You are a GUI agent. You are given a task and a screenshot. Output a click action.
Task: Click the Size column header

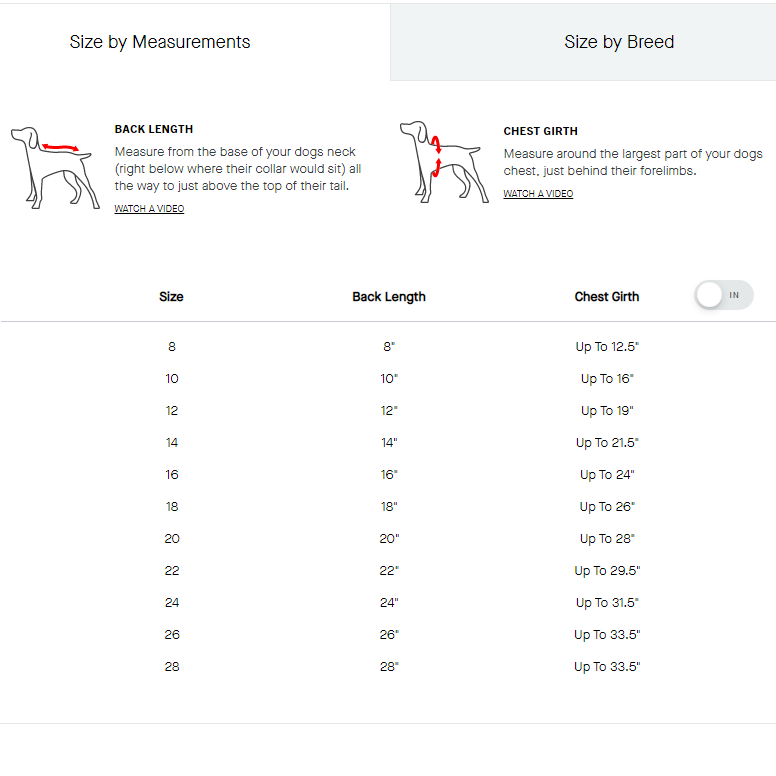[x=171, y=297]
